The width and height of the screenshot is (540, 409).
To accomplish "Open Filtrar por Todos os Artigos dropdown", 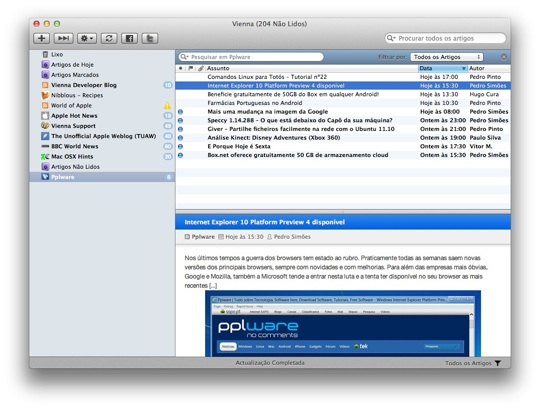I will click(x=447, y=57).
